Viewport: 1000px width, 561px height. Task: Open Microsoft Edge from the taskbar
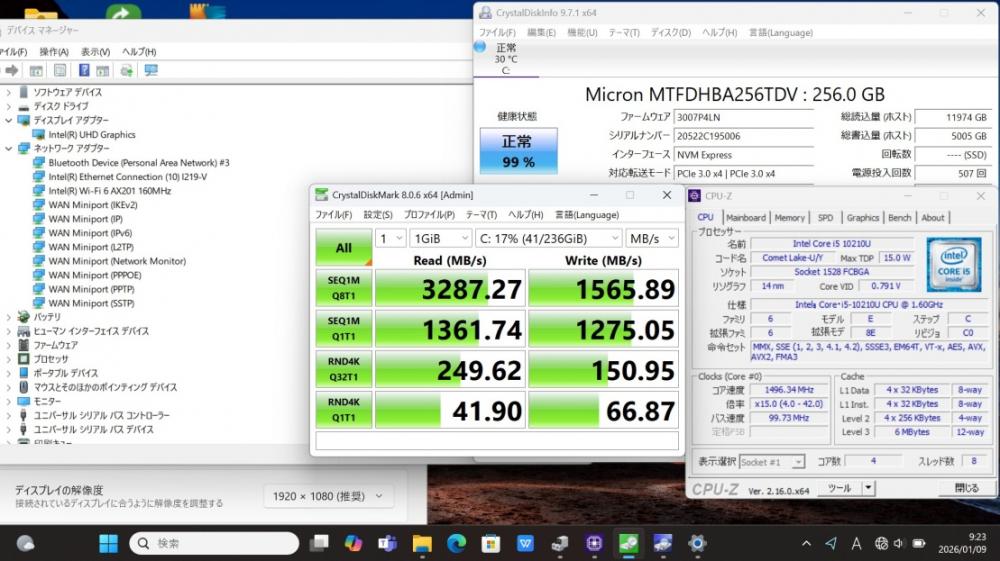[456, 543]
